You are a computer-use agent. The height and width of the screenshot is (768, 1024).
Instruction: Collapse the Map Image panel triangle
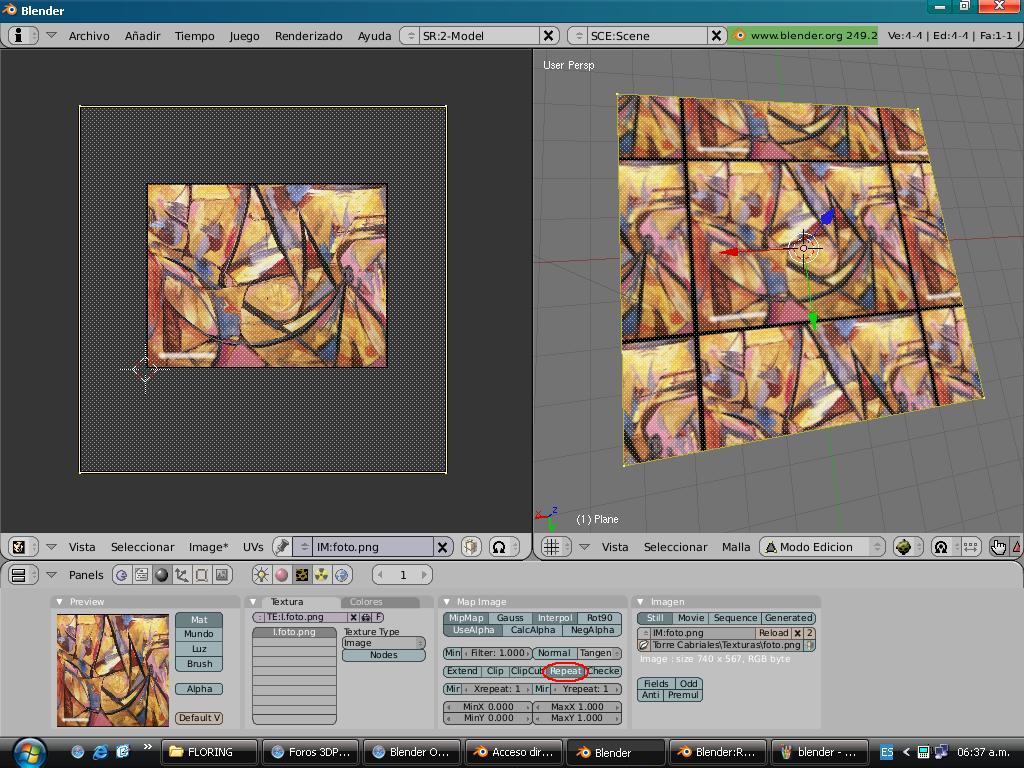click(447, 601)
